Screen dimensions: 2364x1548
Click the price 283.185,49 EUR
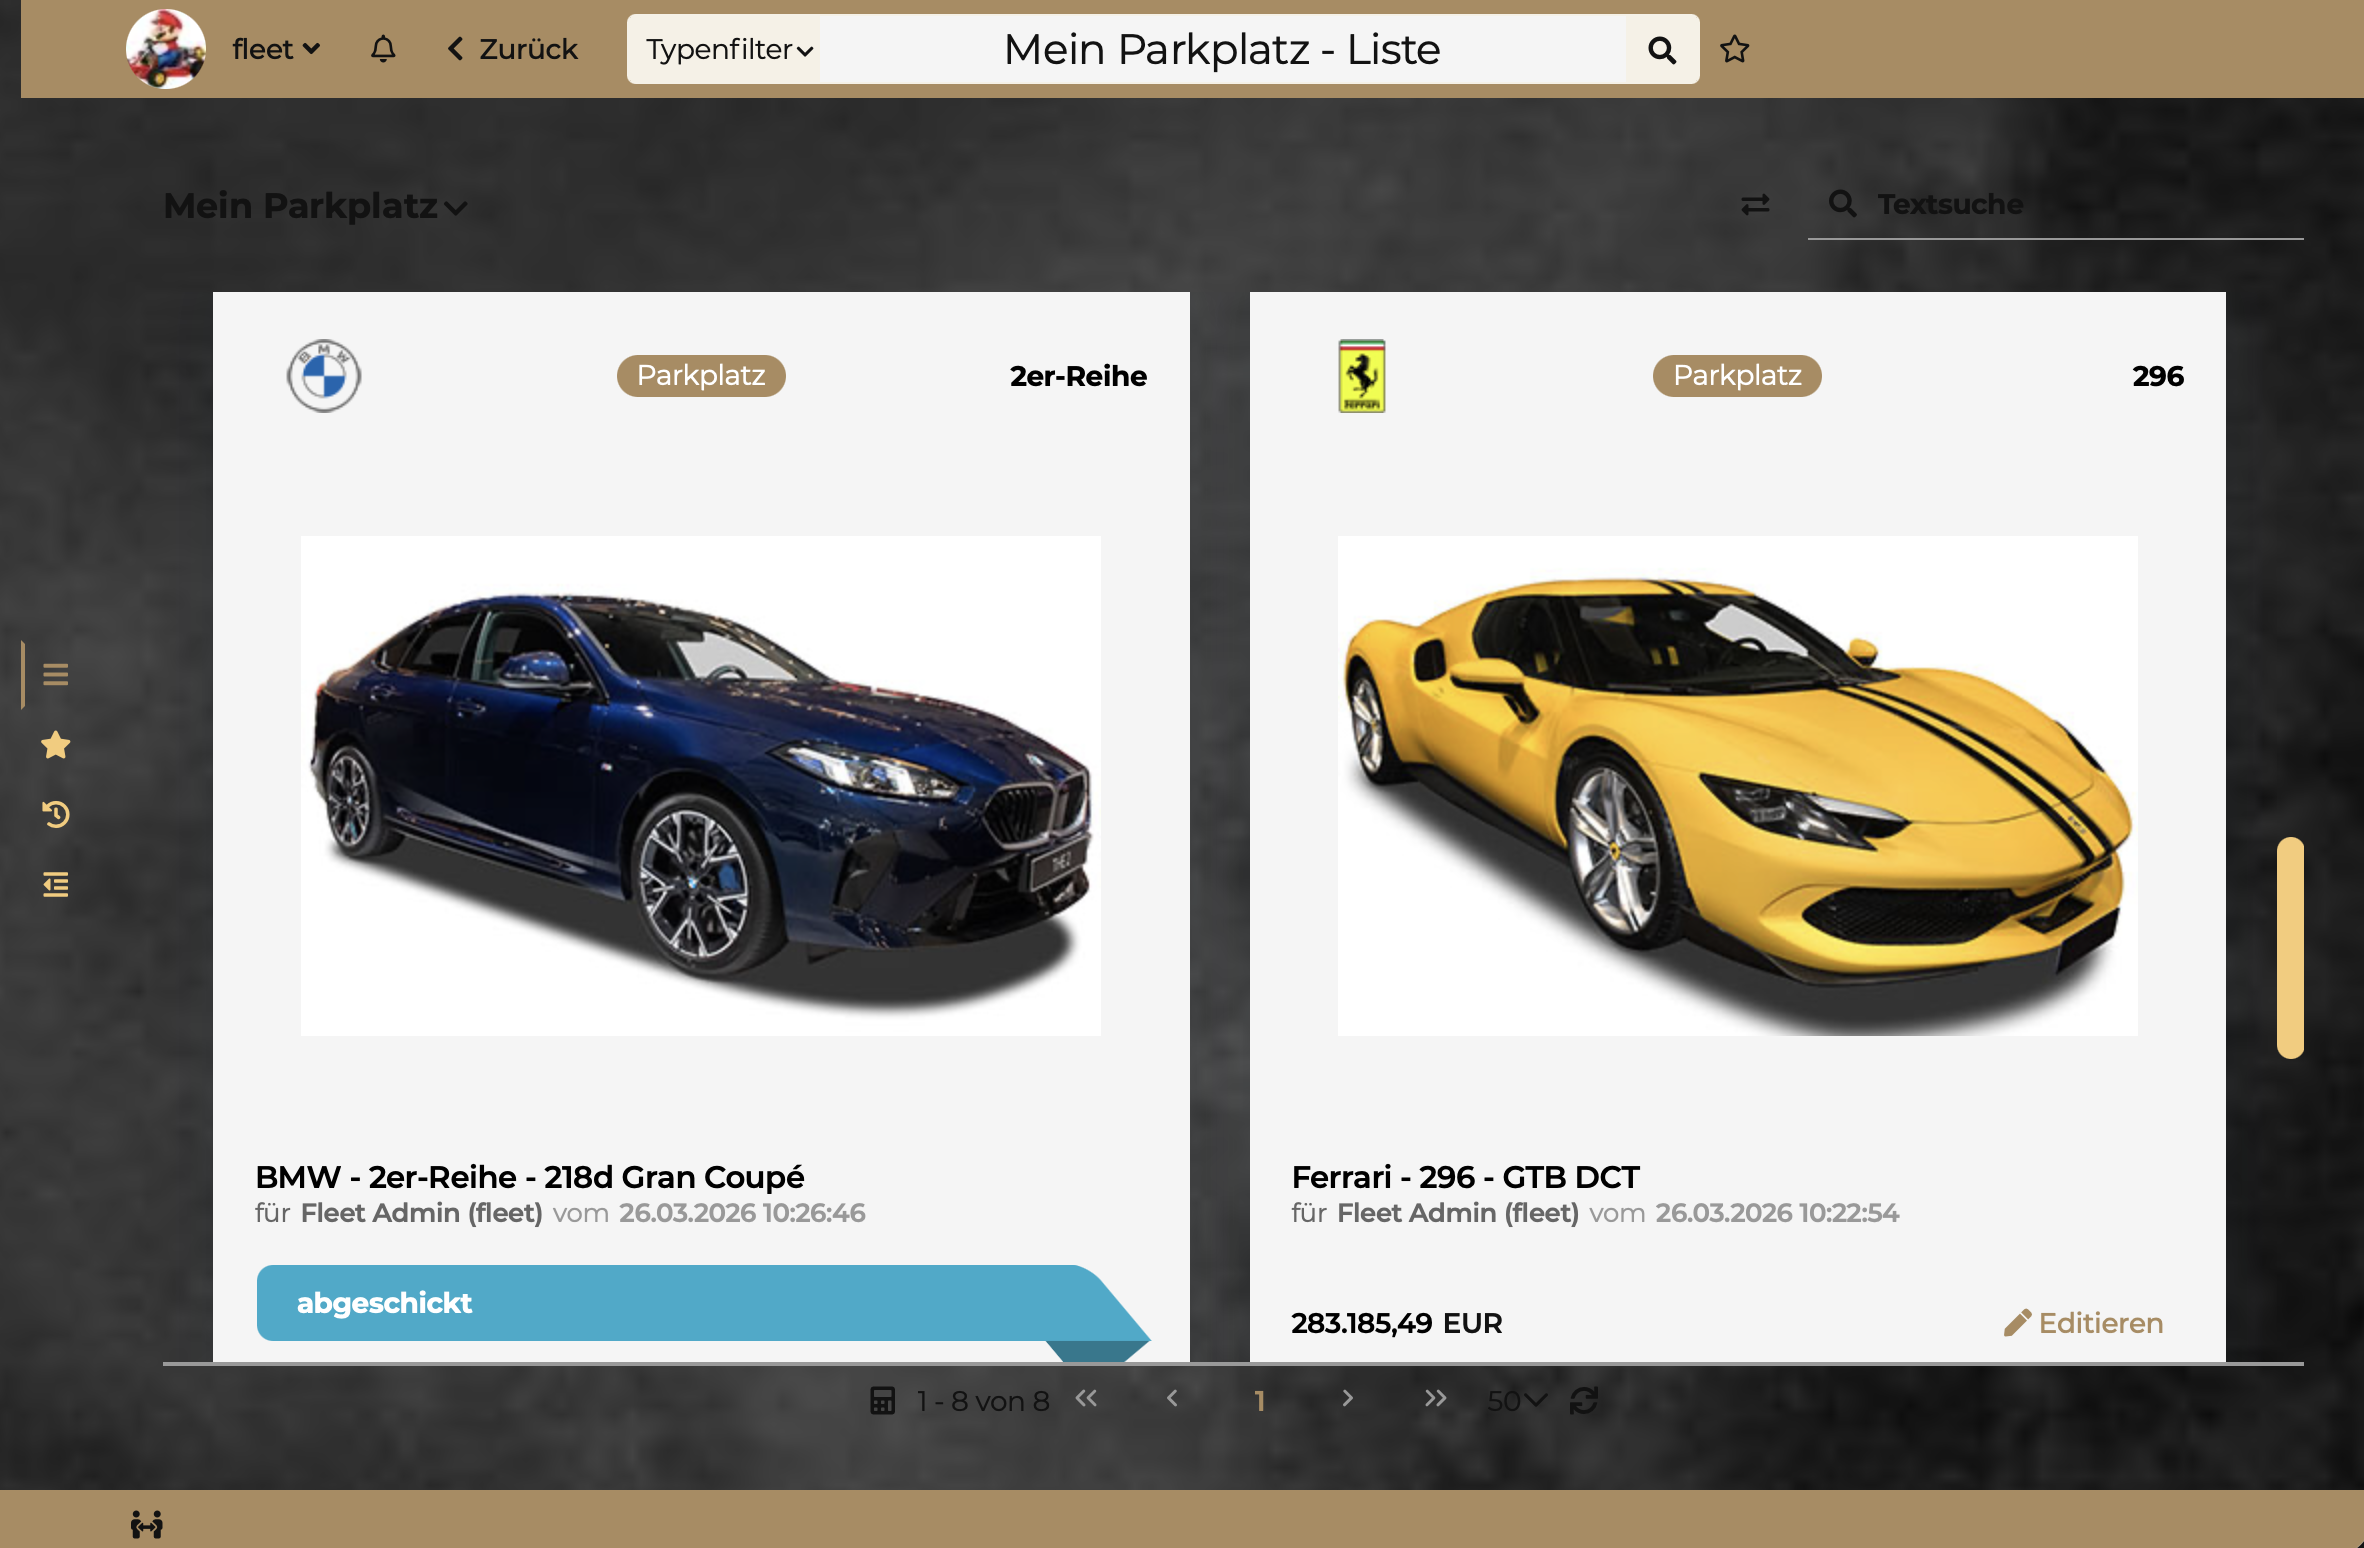tap(1396, 1323)
